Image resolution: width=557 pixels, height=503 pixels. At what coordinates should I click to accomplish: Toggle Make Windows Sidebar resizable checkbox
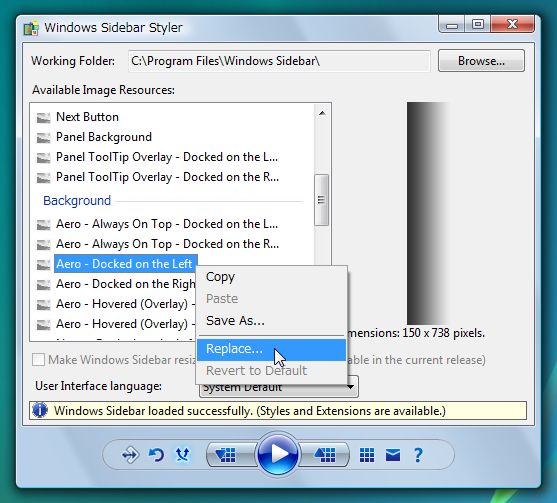click(x=38, y=359)
